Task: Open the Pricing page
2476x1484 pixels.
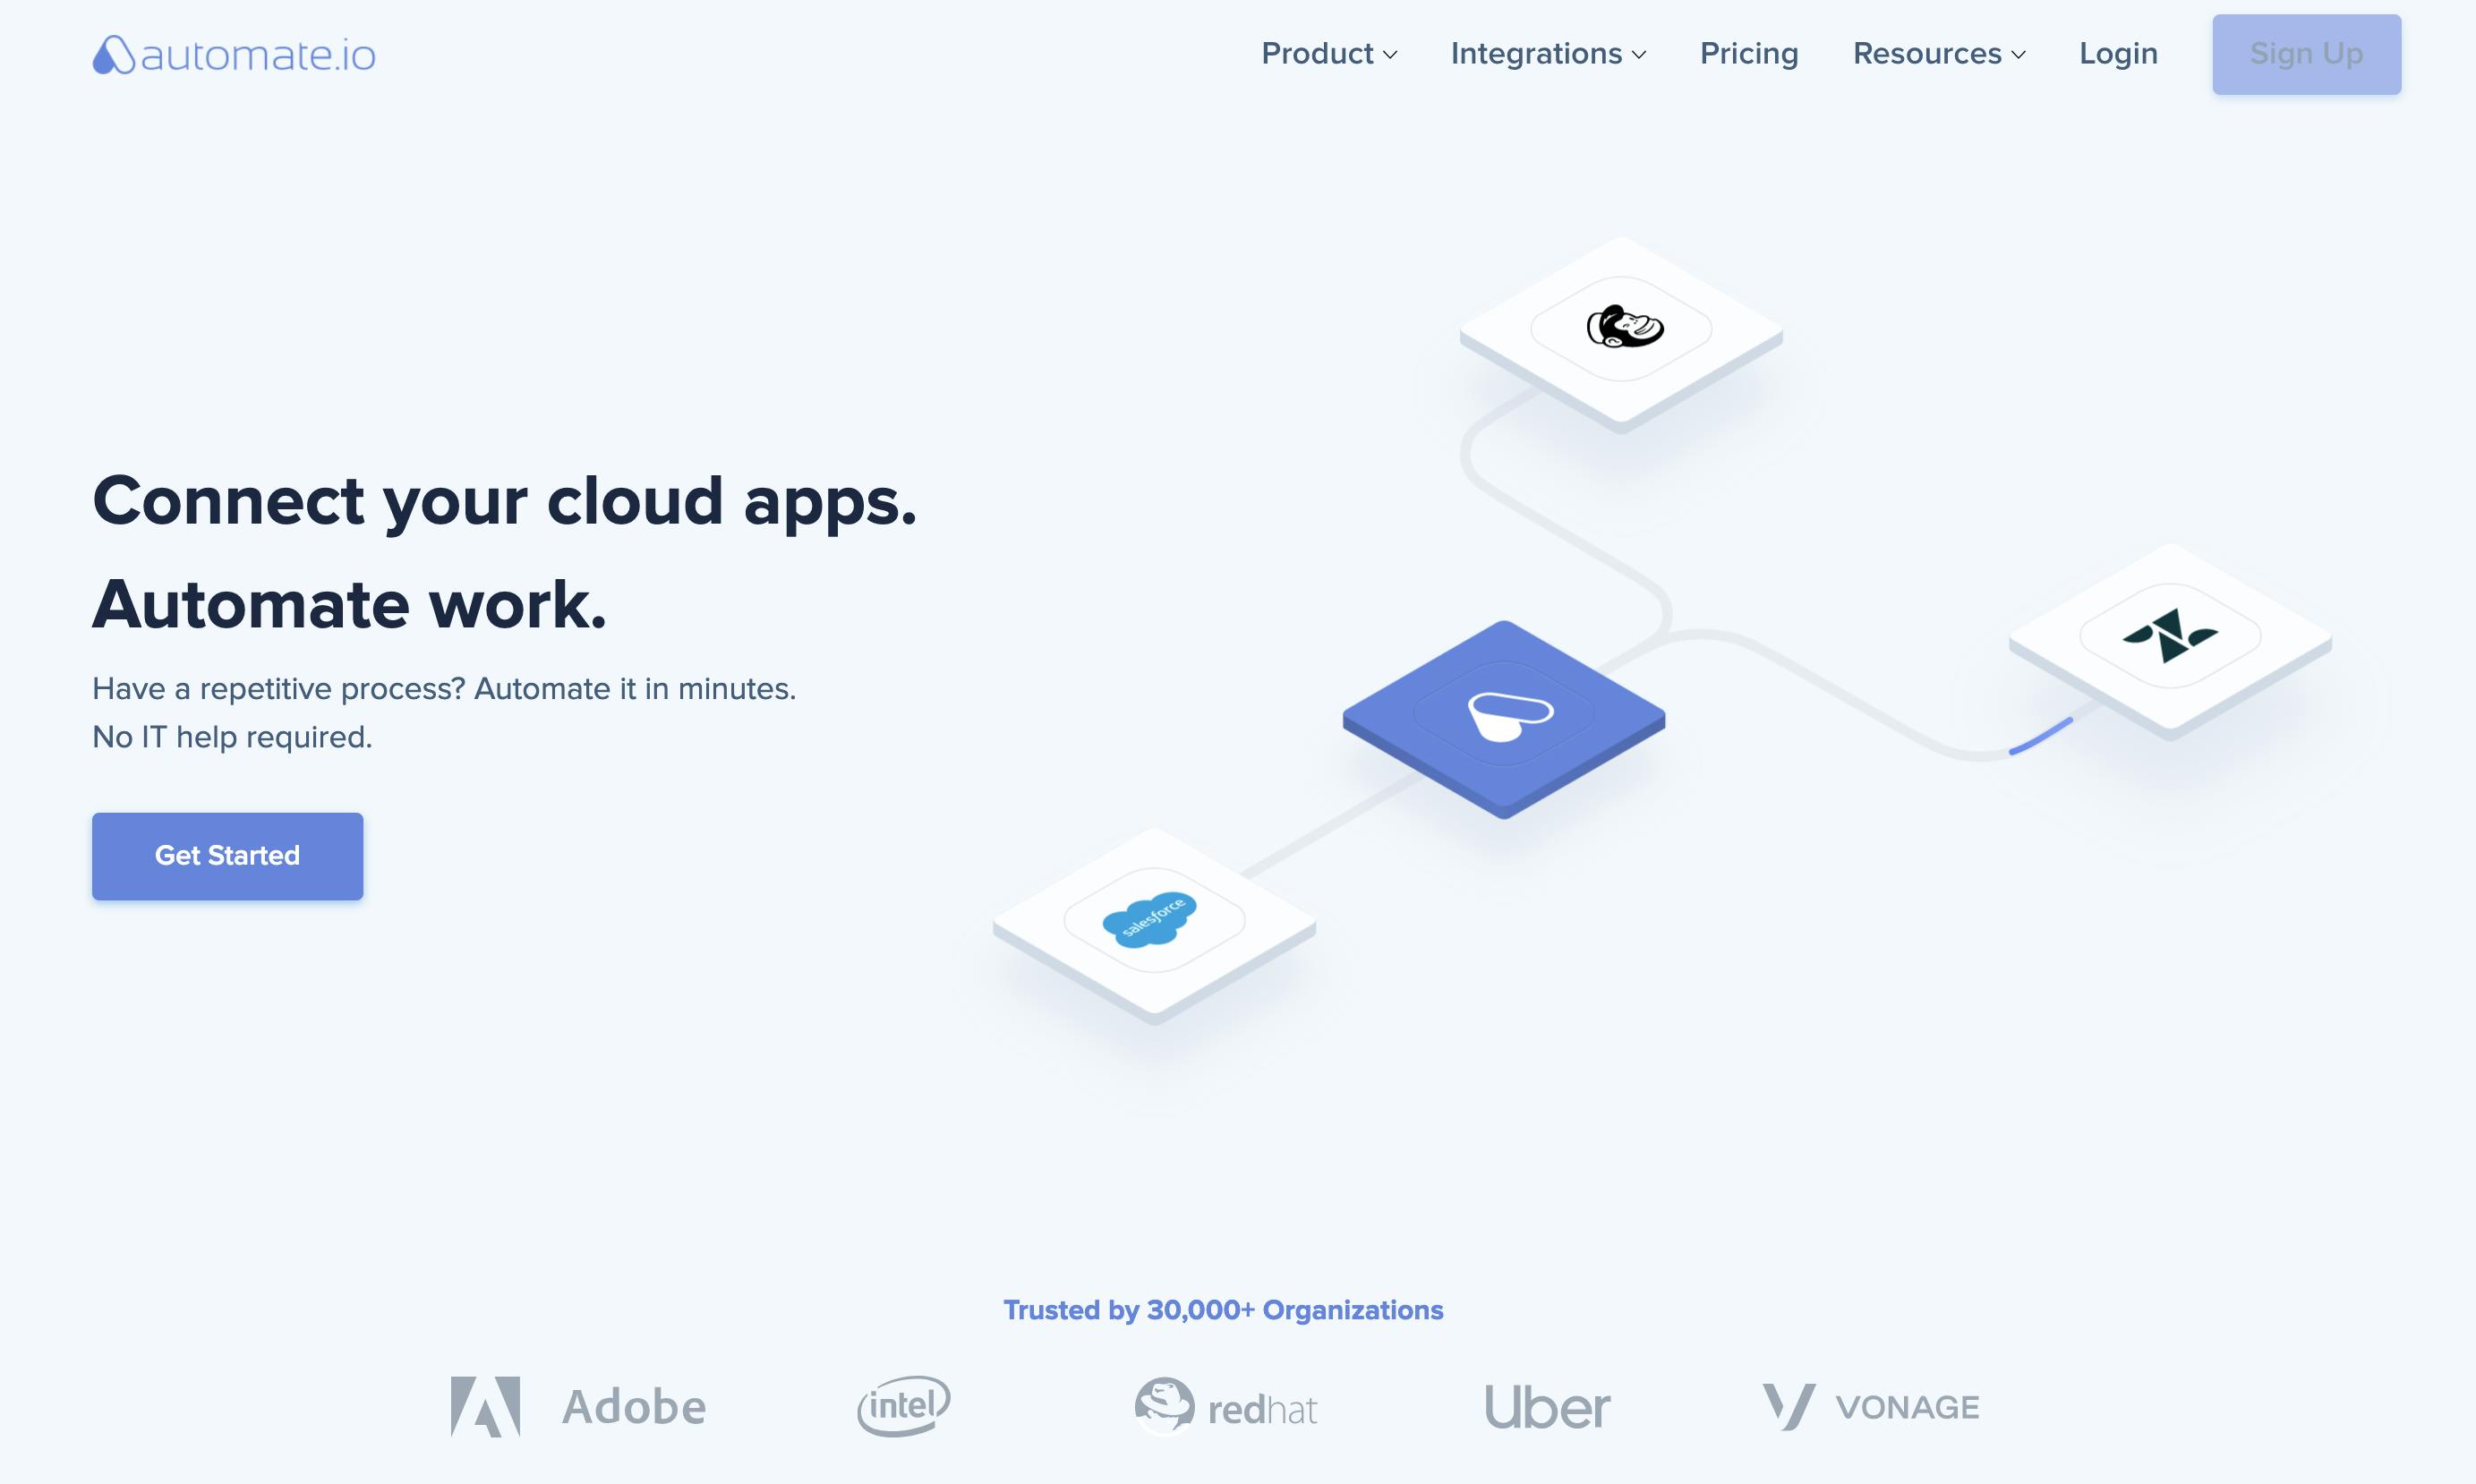Action: (x=1748, y=53)
